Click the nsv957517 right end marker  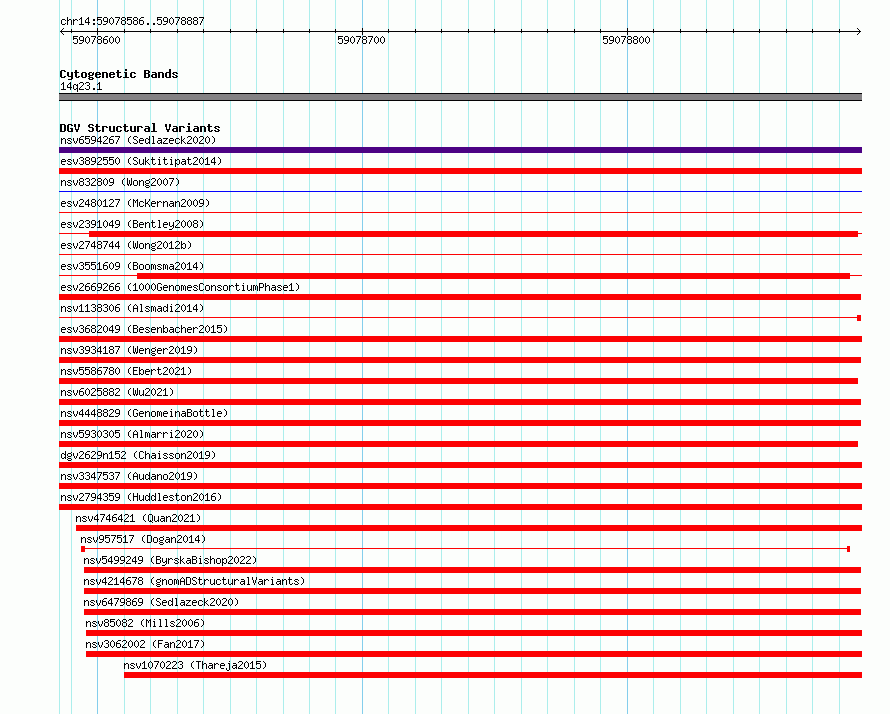coord(848,549)
